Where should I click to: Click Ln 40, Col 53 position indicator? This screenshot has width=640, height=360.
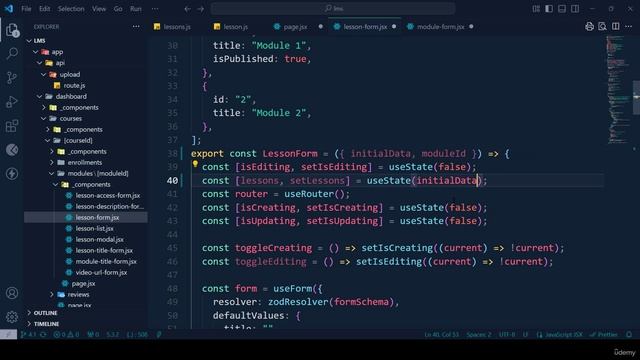442,335
